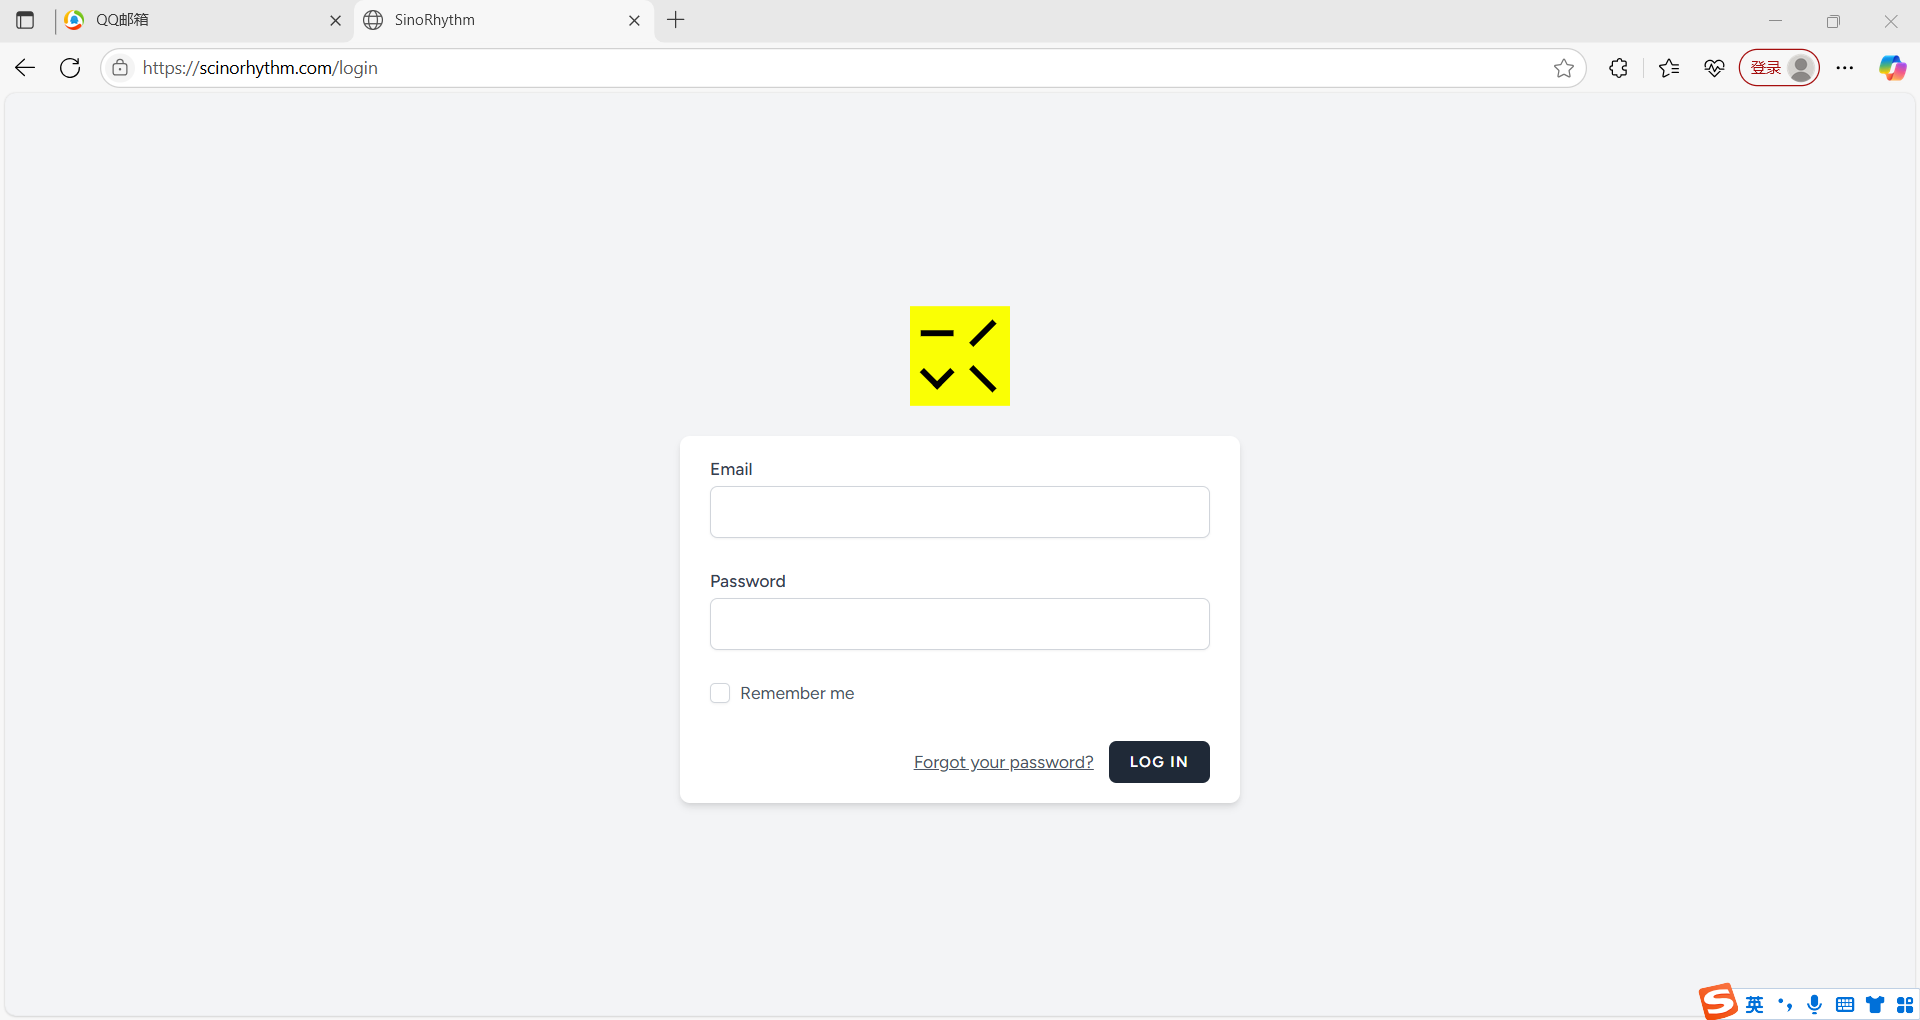
Task: Open the Copilot sidebar icon
Action: 1892,68
